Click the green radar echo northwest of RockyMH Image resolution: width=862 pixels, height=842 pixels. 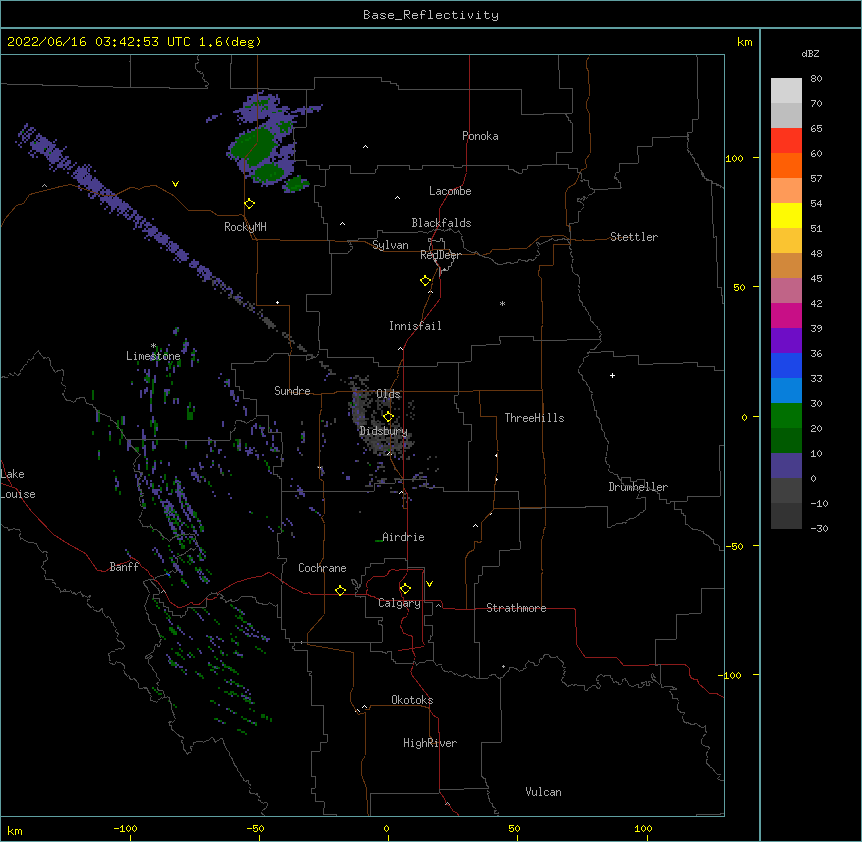click(x=253, y=145)
